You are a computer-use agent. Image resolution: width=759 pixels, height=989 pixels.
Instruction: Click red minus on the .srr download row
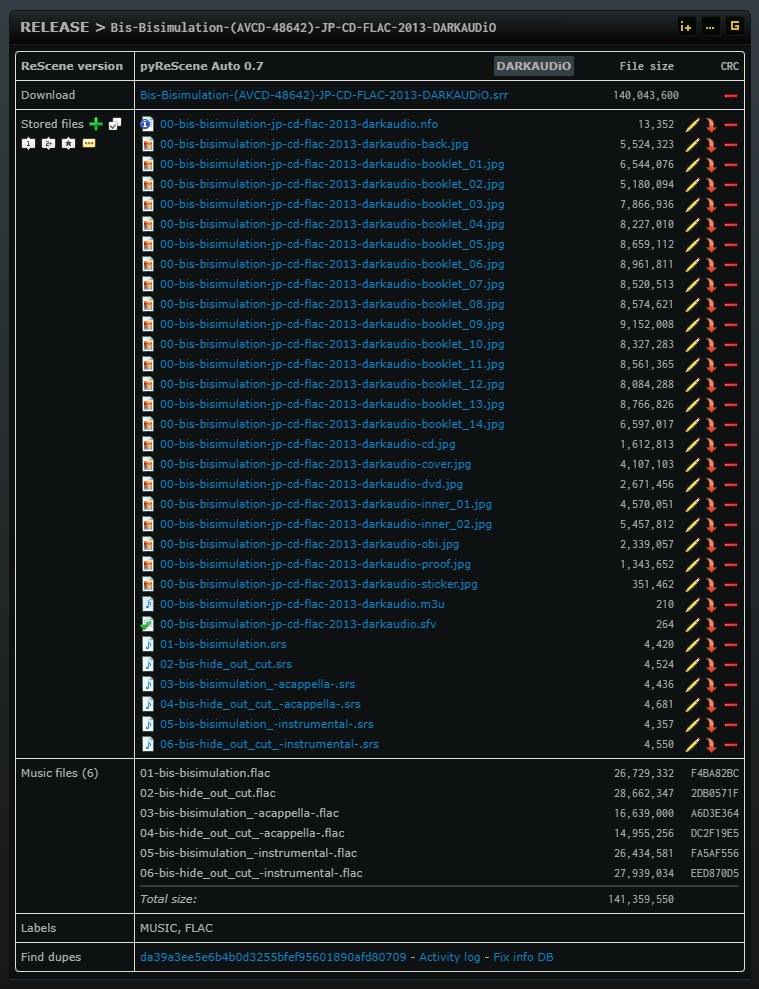pos(731,96)
